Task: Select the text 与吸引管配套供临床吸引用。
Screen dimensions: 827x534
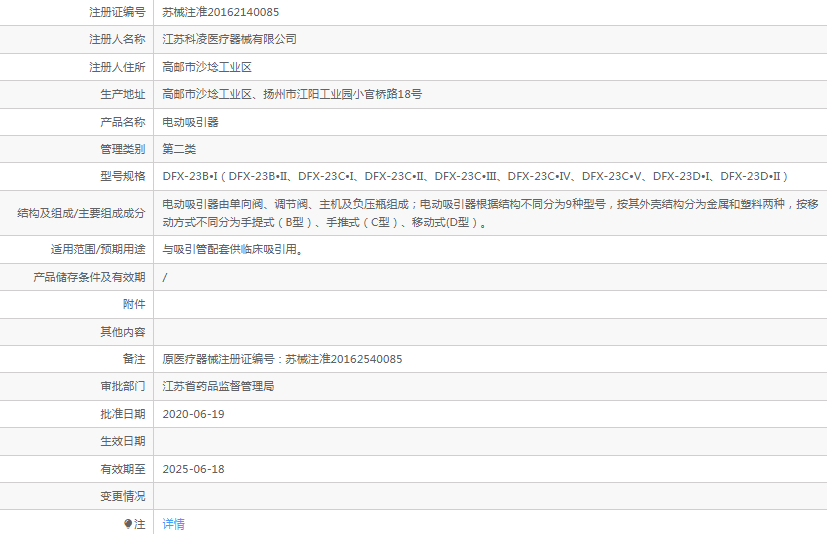Action: 233,250
